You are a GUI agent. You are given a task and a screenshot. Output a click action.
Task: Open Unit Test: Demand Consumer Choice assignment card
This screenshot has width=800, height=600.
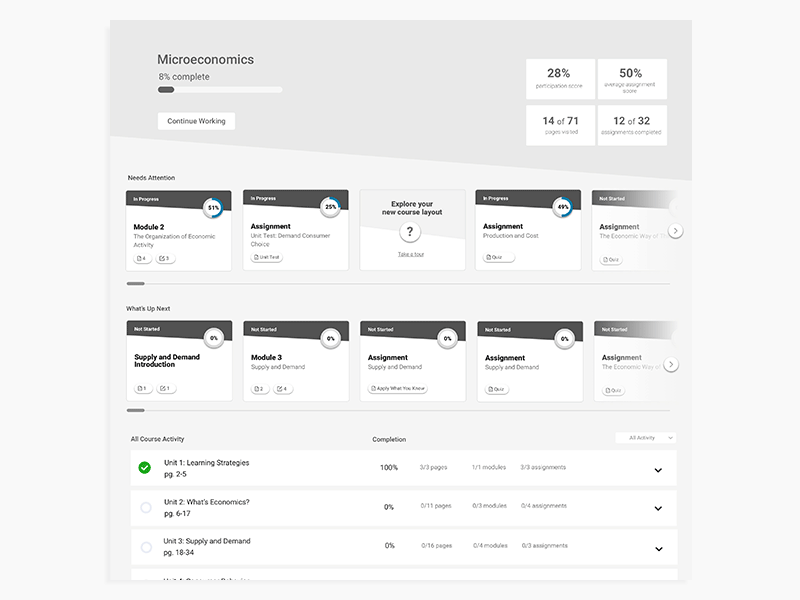(x=296, y=230)
